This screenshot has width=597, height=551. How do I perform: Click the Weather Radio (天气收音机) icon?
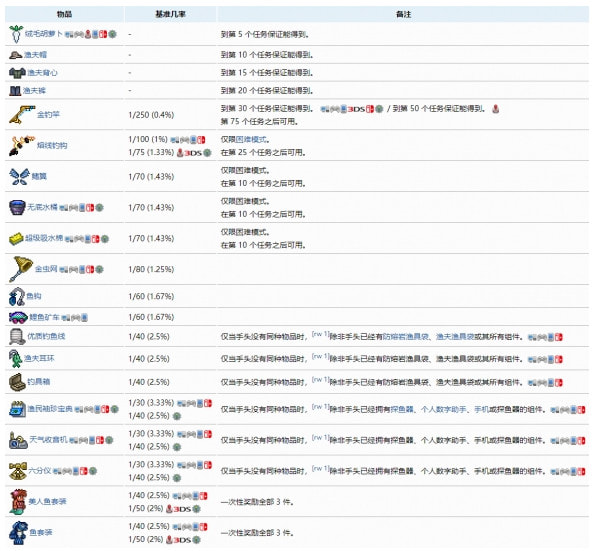pyautogui.click(x=18, y=440)
